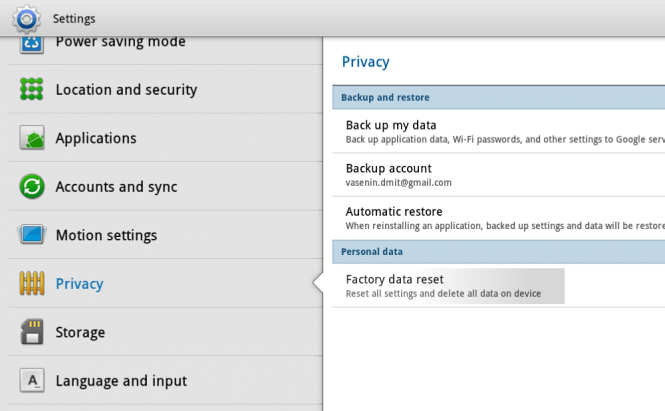Tap the Motion settings tablet icon

pyautogui.click(x=32, y=235)
